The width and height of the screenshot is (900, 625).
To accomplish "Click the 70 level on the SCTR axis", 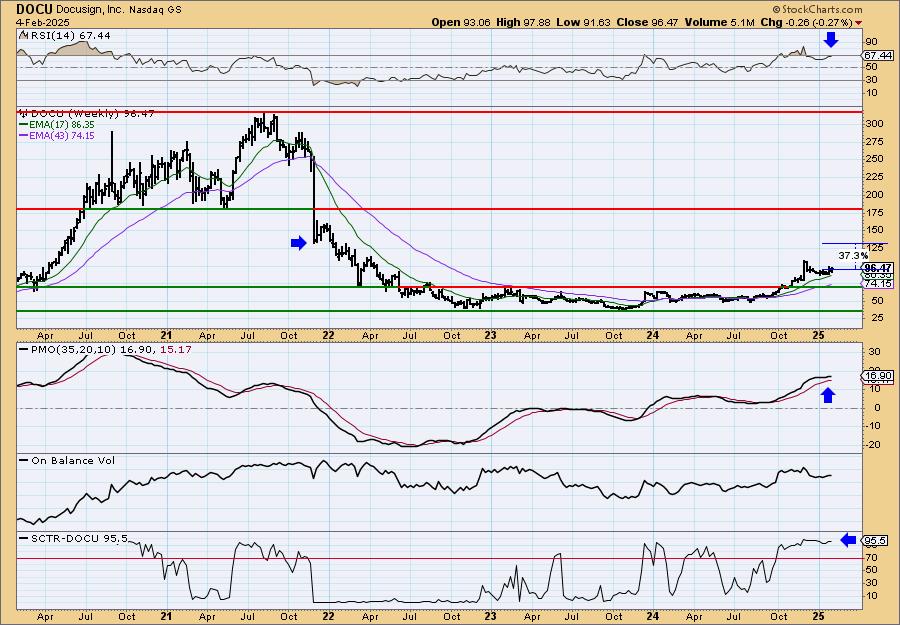I will coord(871,557).
